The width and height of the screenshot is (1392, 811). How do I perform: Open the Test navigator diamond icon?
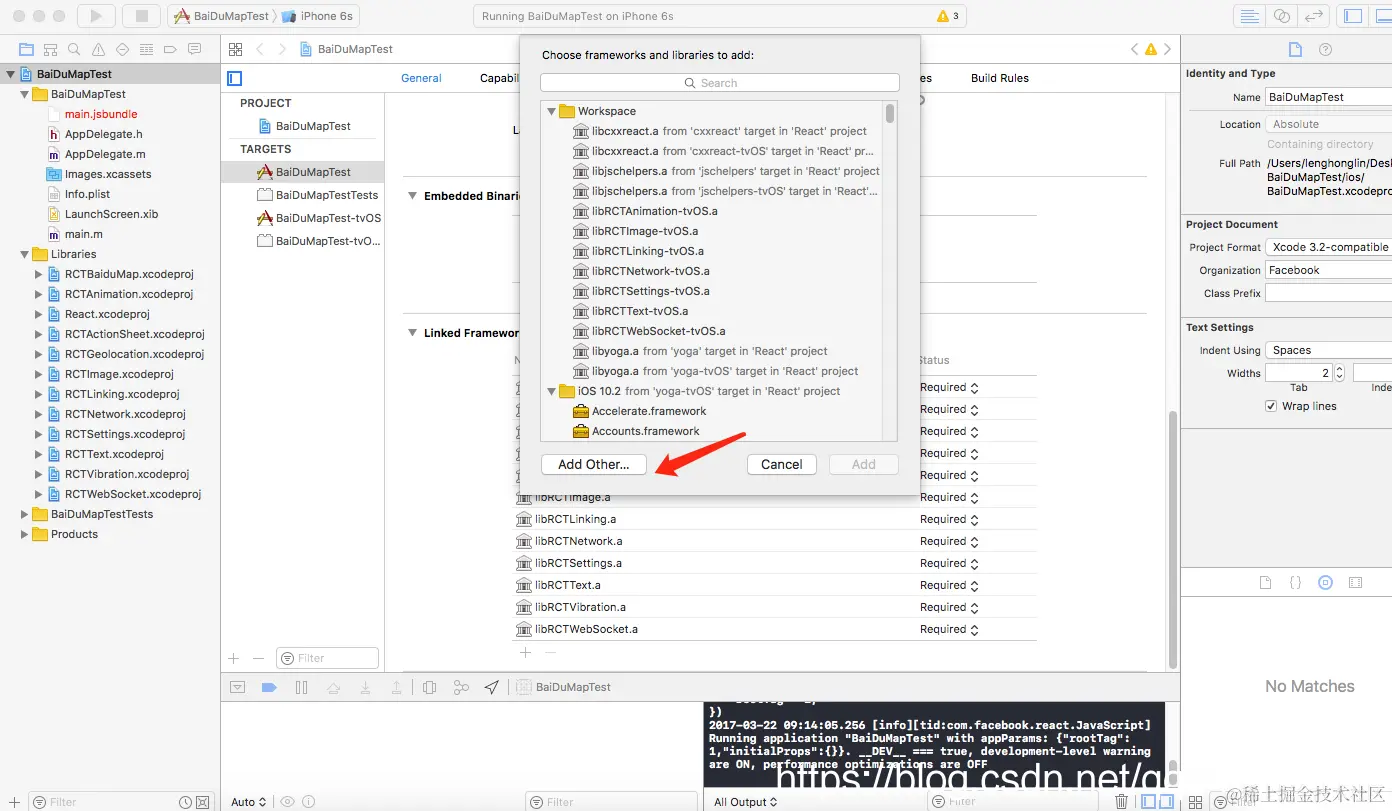tap(122, 49)
